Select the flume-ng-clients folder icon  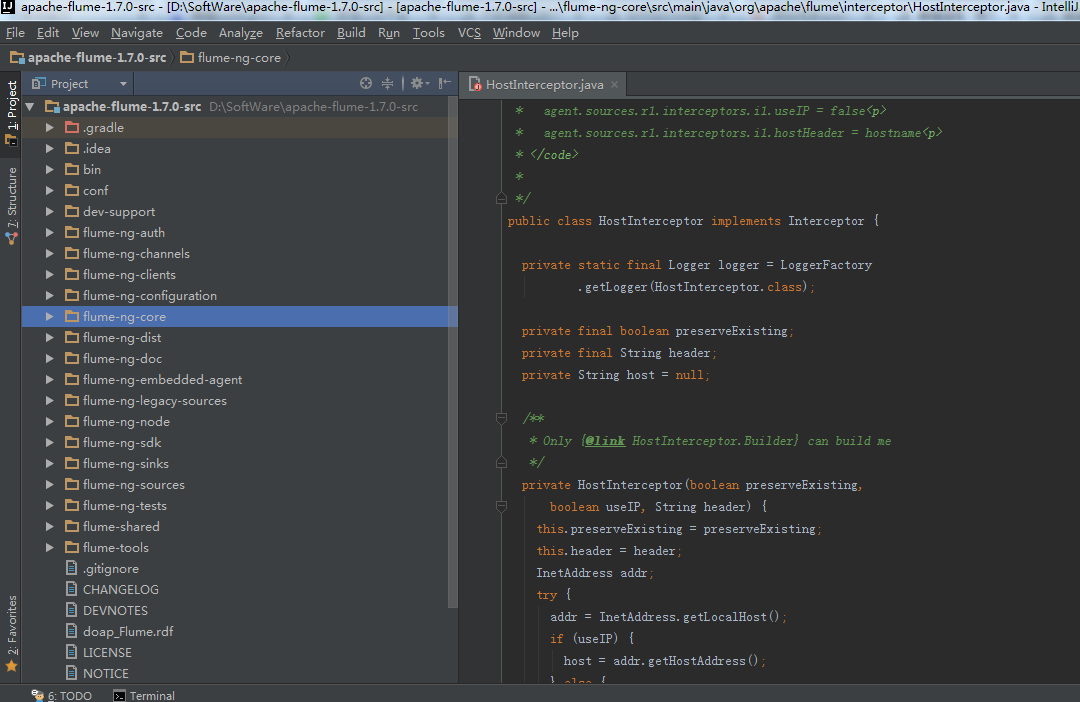[72, 274]
